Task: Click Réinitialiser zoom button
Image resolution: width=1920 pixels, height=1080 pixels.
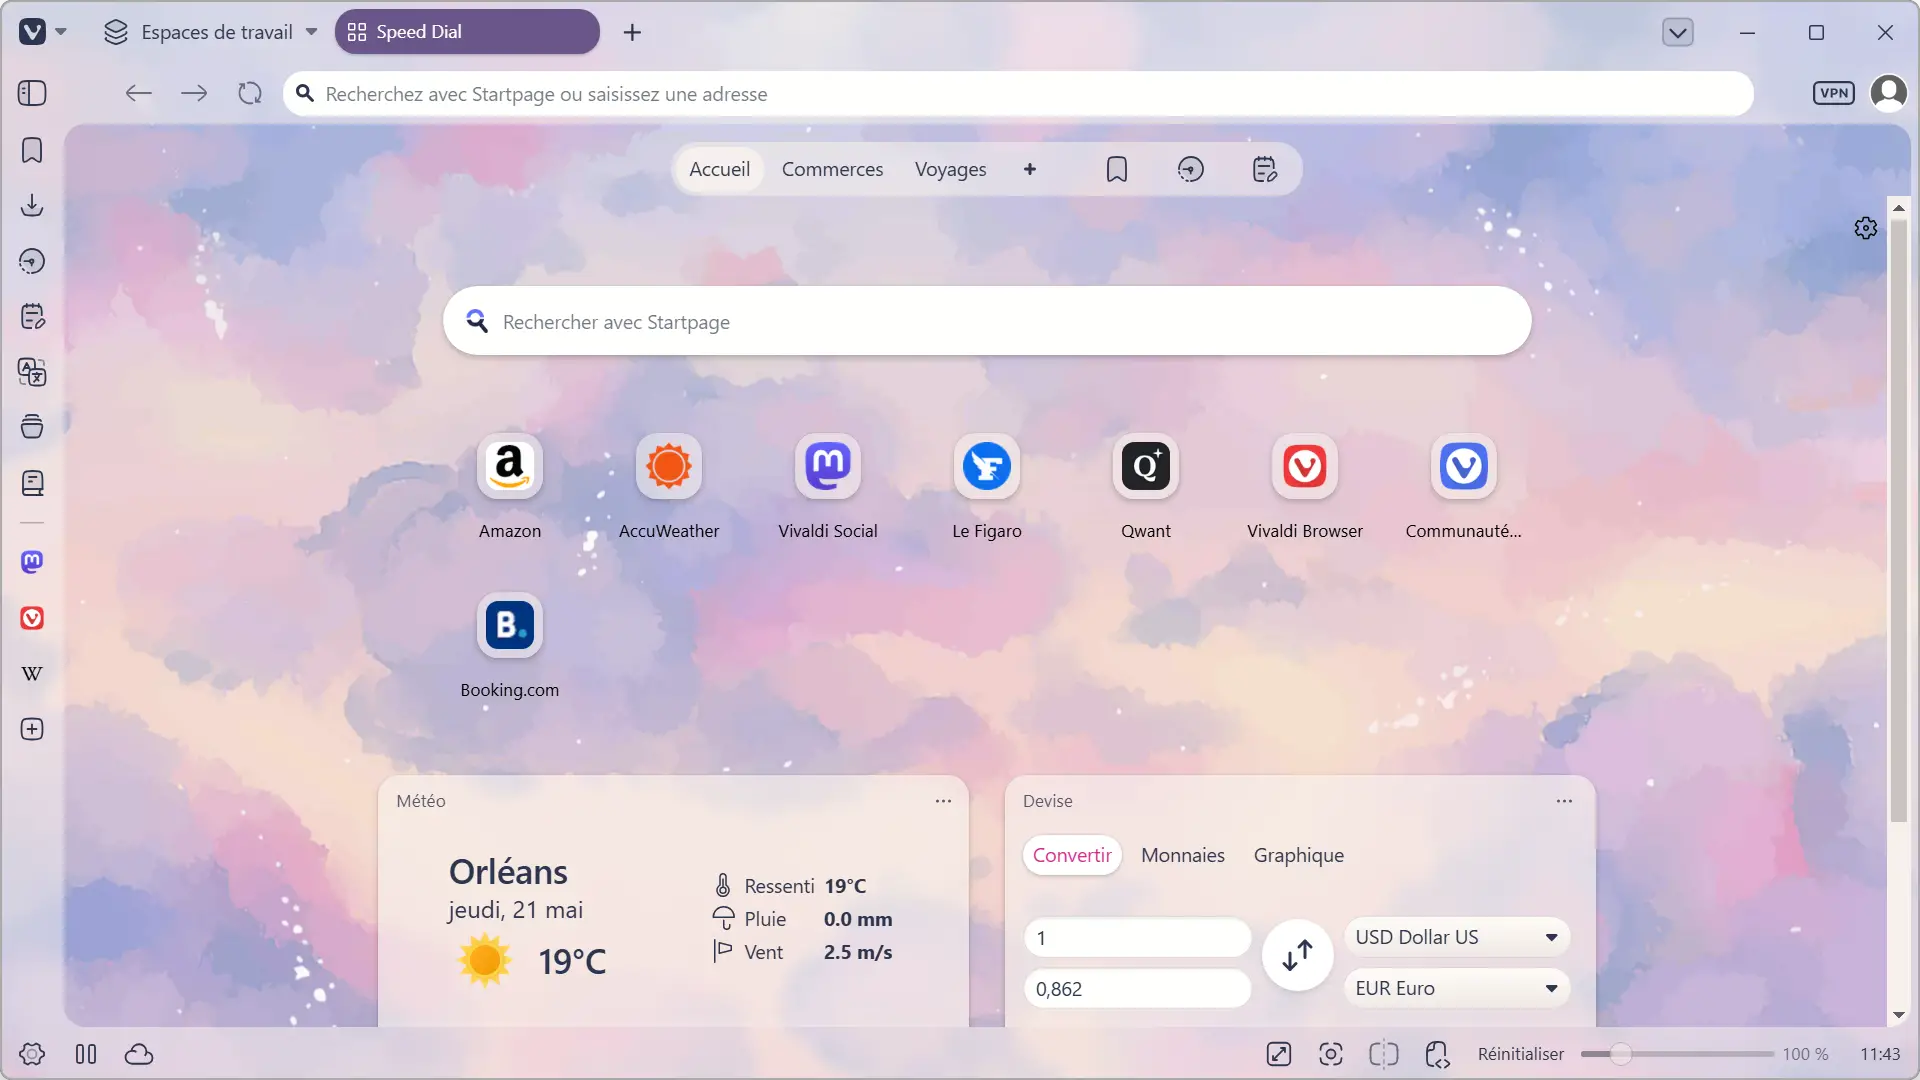Action: (1521, 1054)
